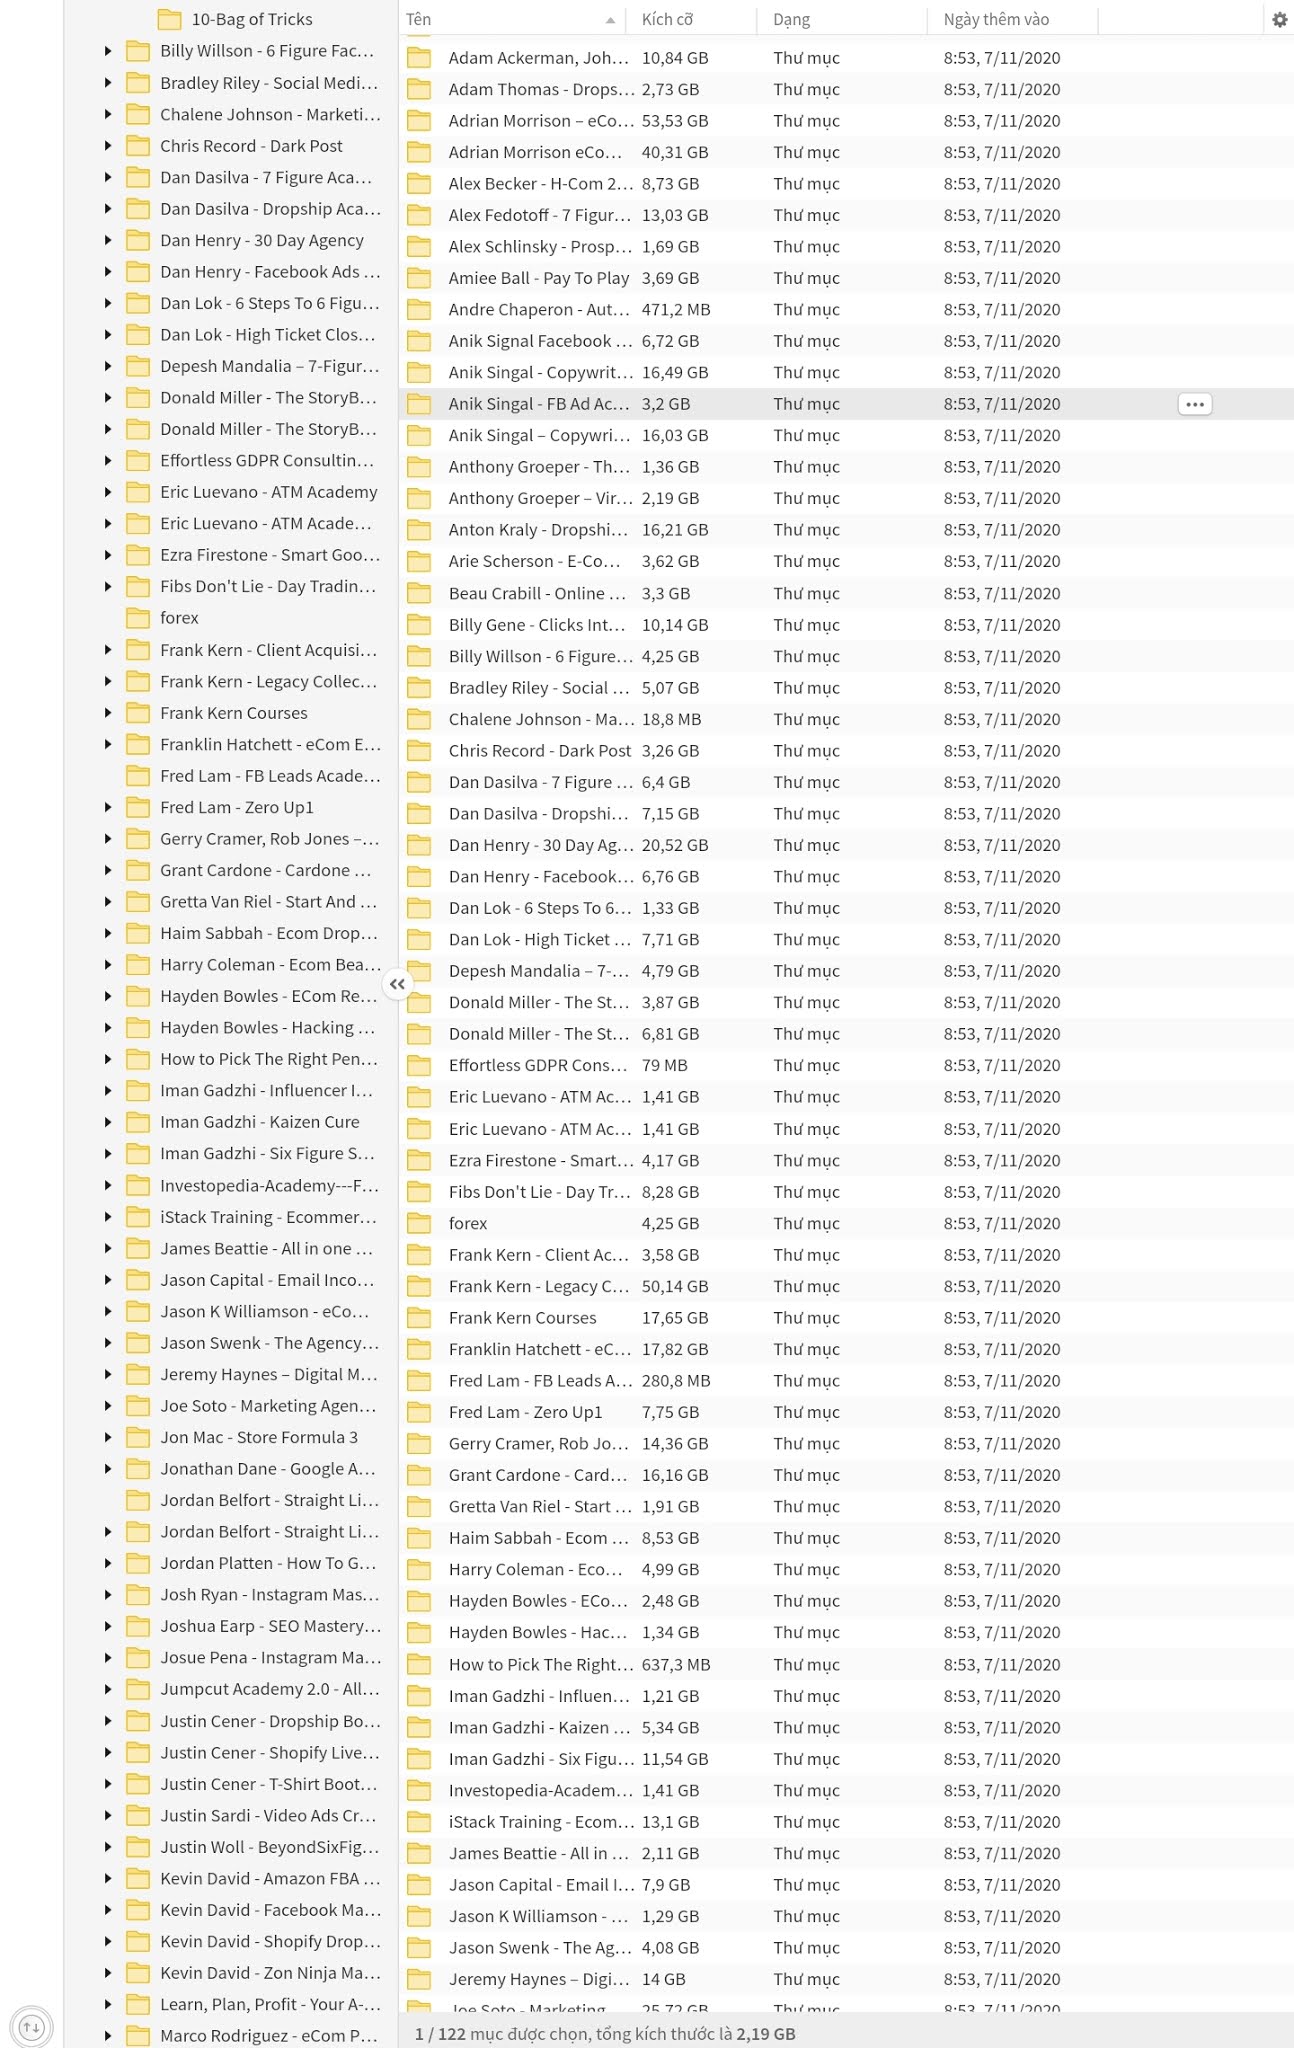This screenshot has height=2048, width=1294.
Task: Click folder icon for Frank Kern Courses list row
Action: pos(419,1318)
